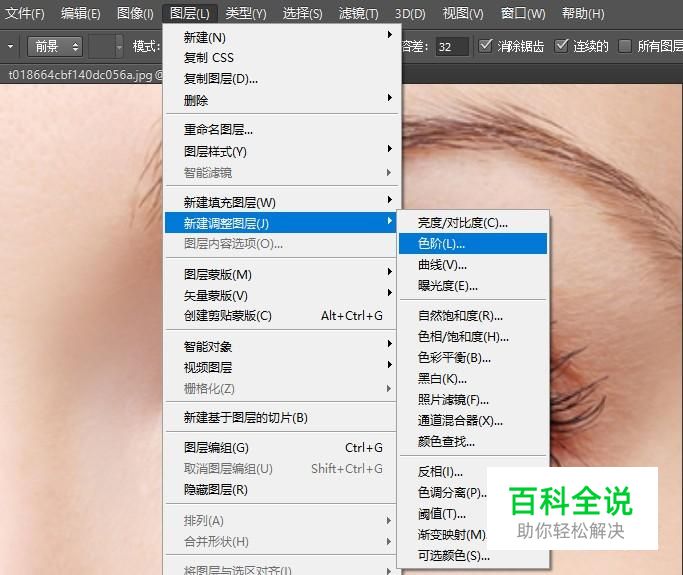
Task: Open the 视图(V) menu
Action: pos(463,14)
